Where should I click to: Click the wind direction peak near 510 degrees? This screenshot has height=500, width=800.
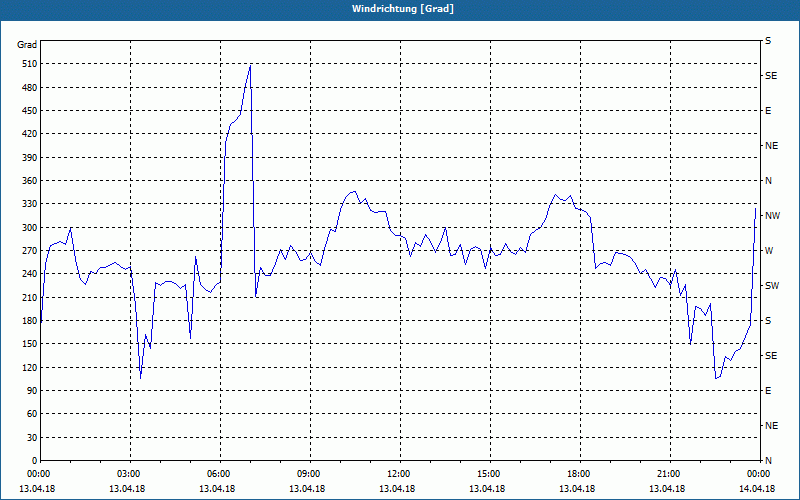click(250, 66)
